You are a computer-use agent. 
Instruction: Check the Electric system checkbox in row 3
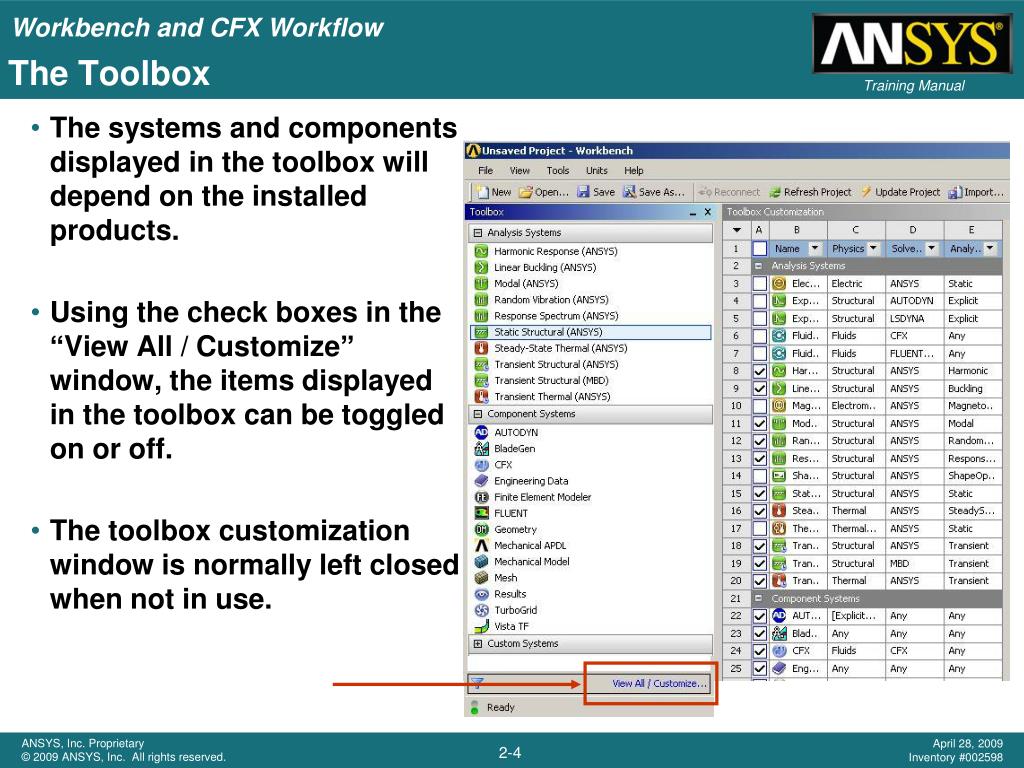coord(759,283)
